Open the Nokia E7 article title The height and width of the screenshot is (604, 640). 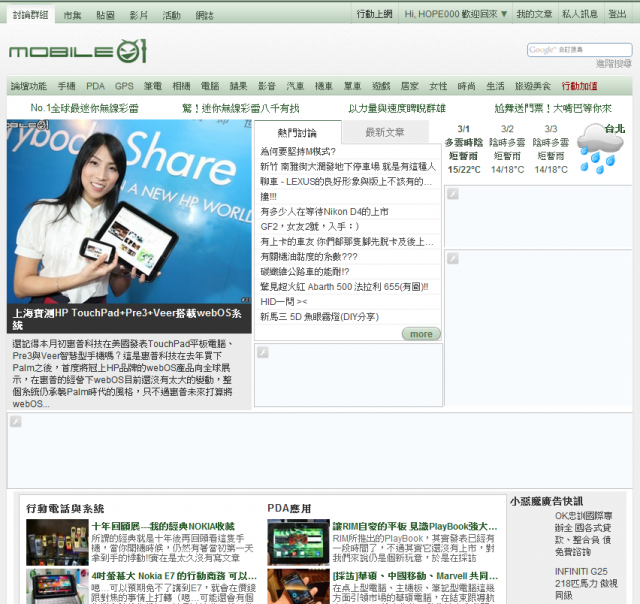pyautogui.click(x=174, y=576)
